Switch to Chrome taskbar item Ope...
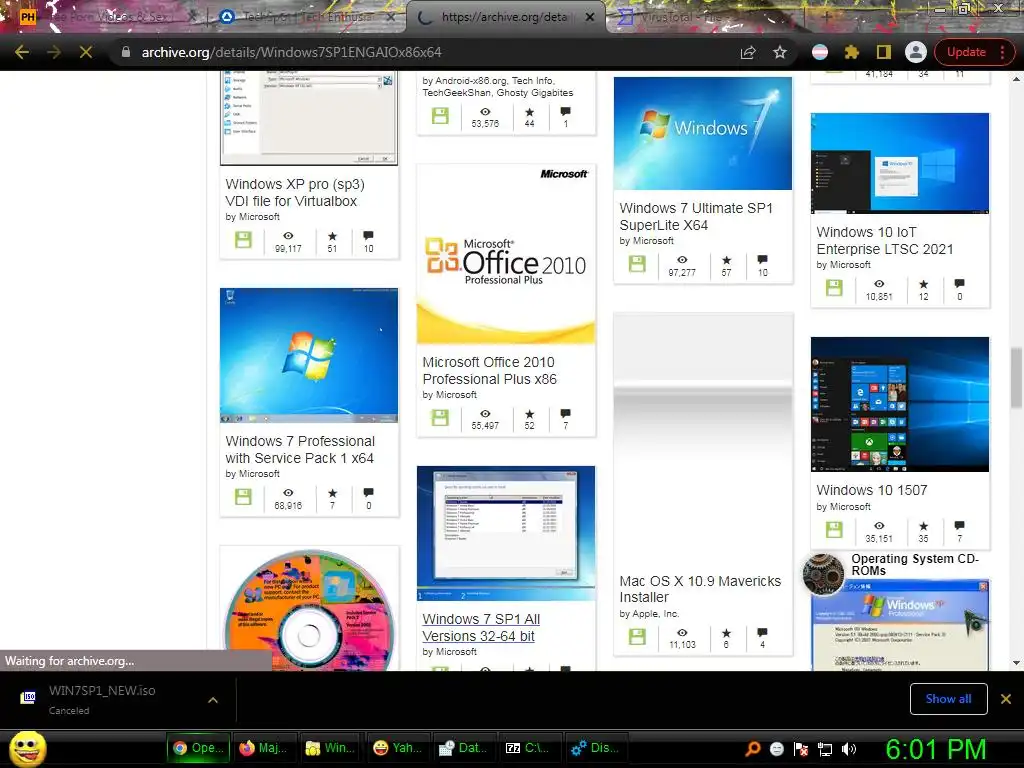1024x768 pixels. point(199,748)
